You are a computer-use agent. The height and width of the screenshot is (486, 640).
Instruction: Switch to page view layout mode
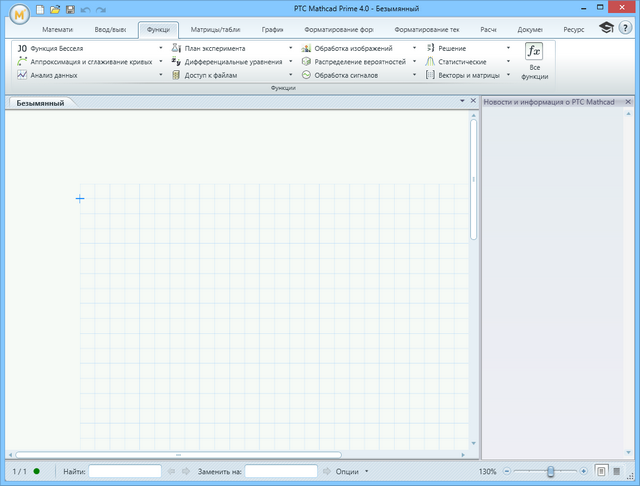602,471
